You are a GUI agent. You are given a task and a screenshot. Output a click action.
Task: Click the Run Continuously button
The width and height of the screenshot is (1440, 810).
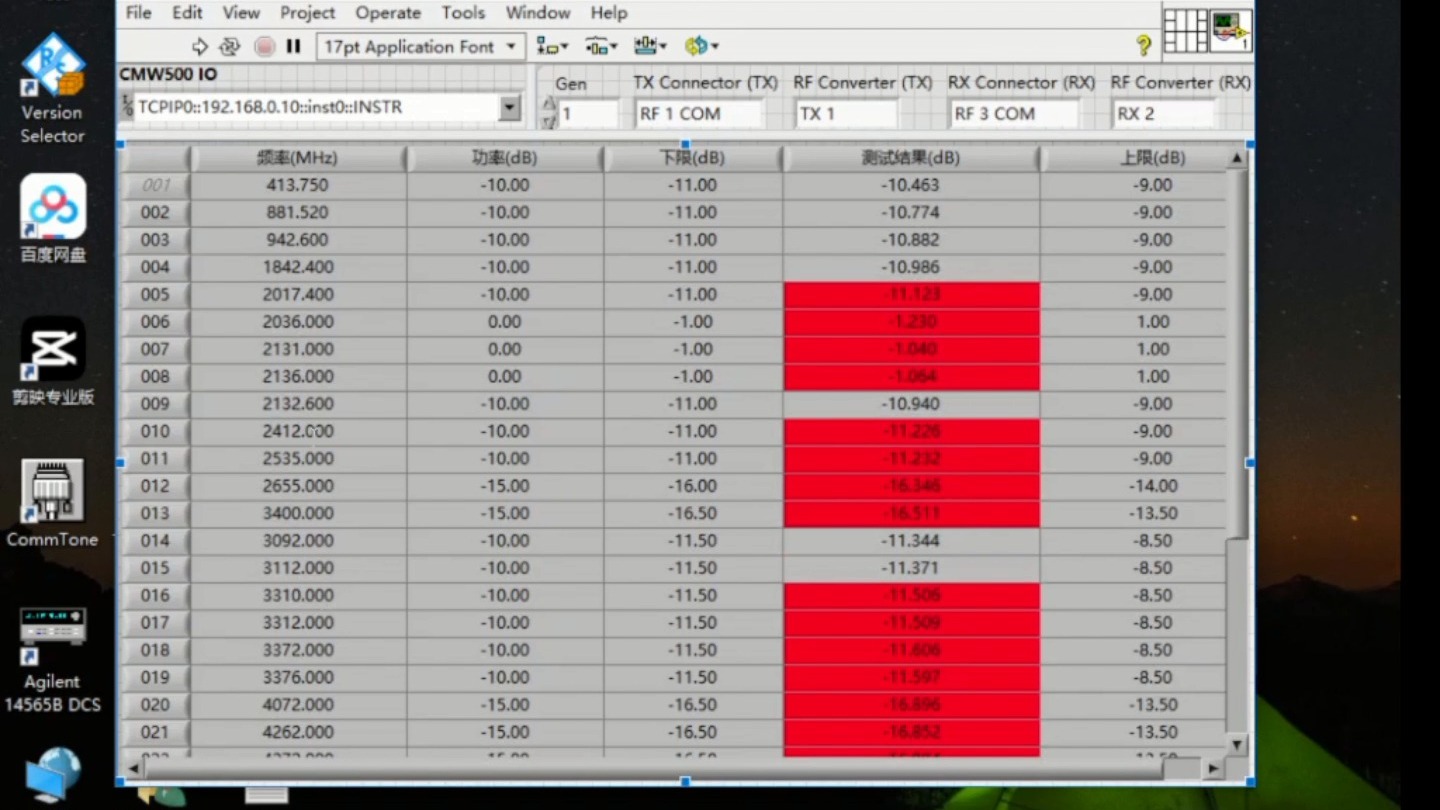[230, 46]
